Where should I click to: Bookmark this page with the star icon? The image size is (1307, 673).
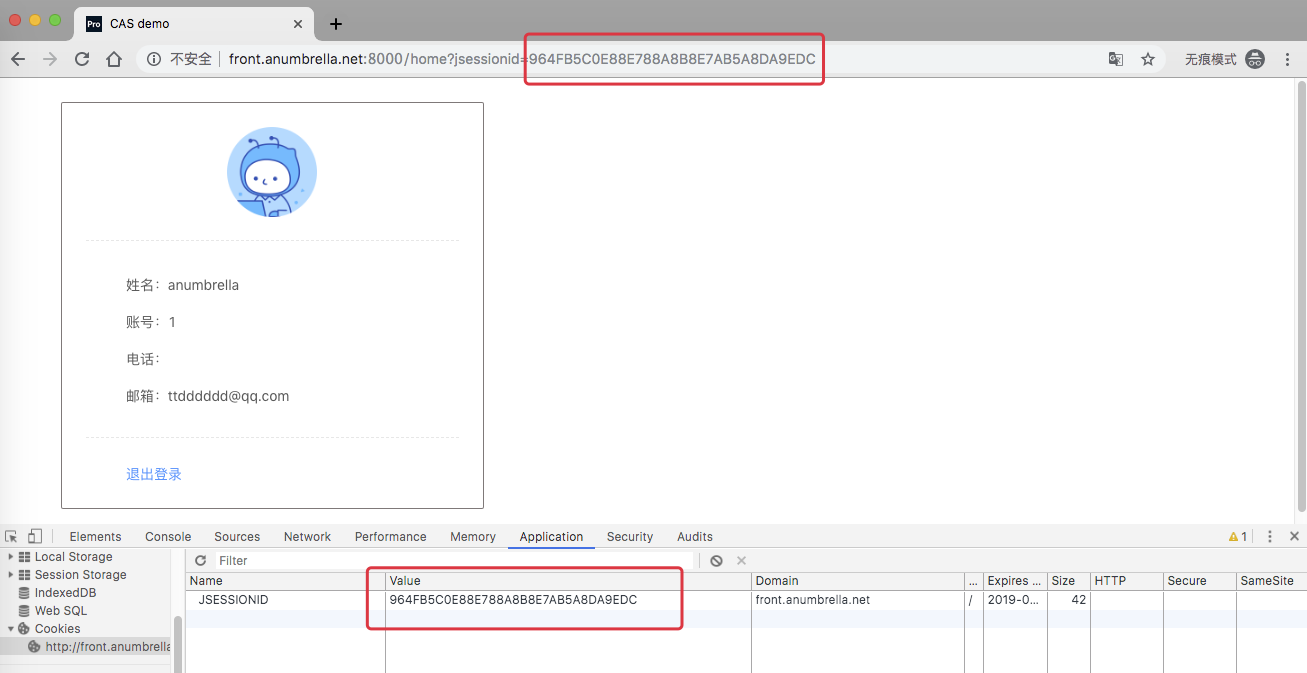[x=1148, y=59]
